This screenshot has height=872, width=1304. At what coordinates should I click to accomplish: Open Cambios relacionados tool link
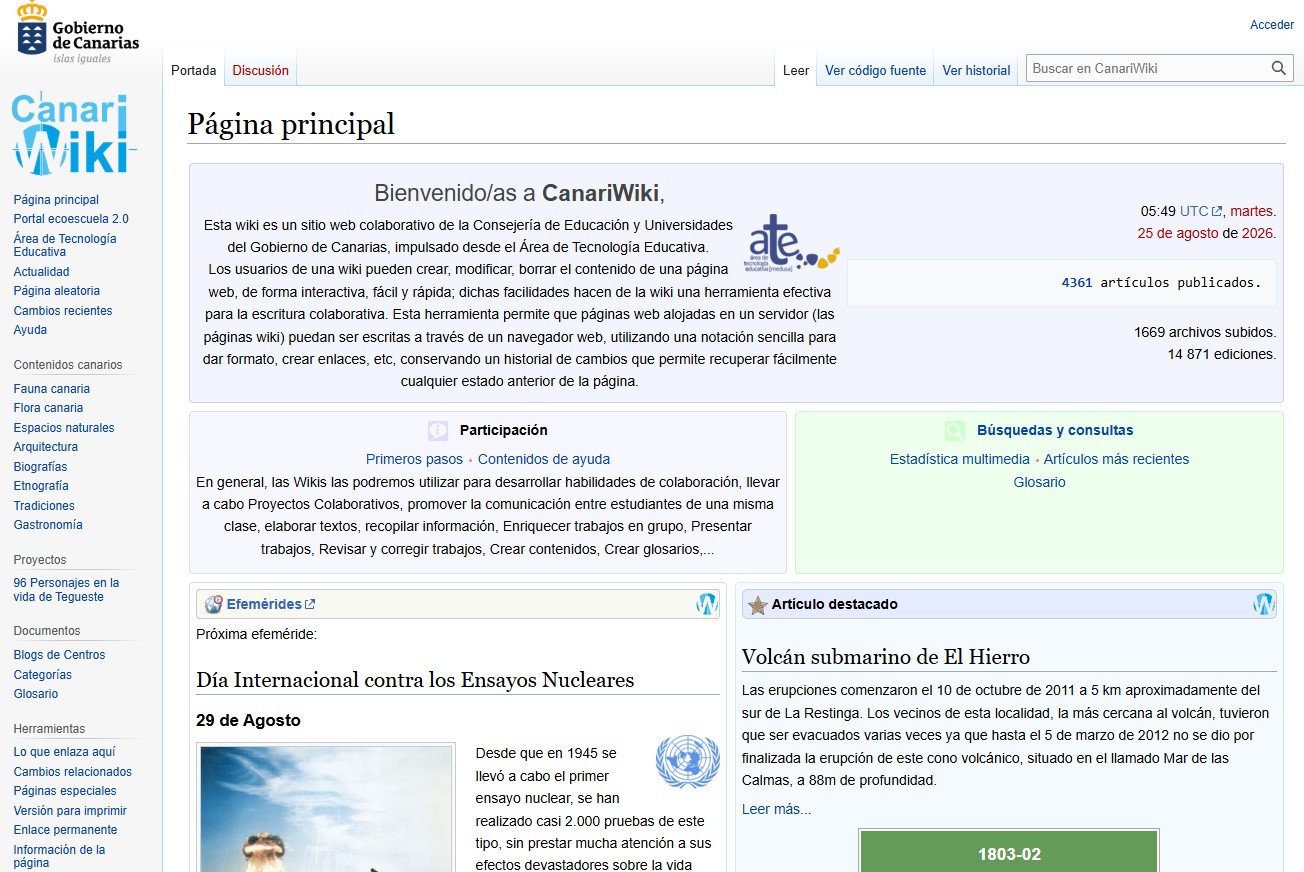click(72, 772)
